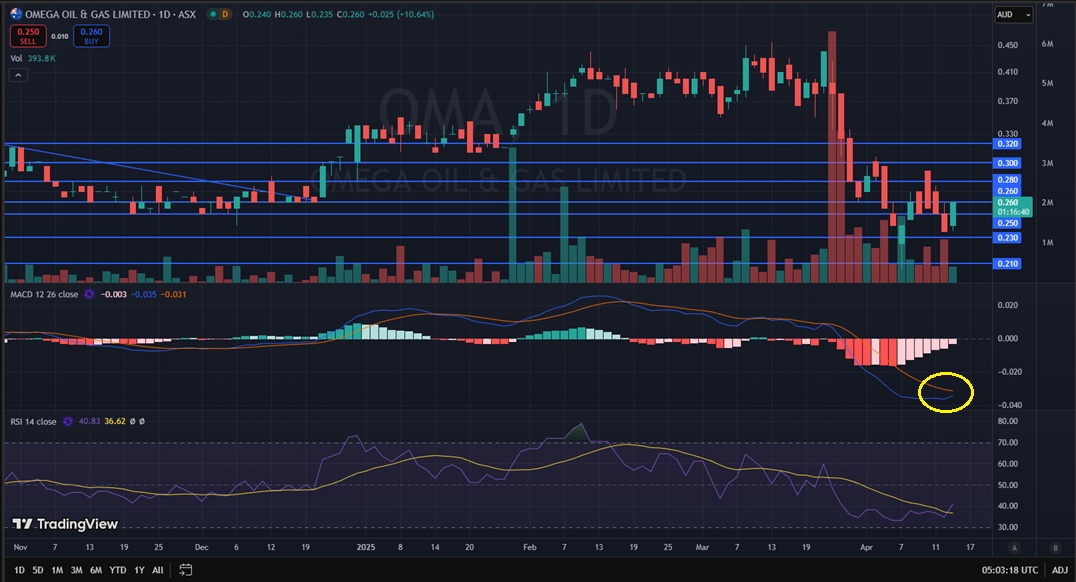
Task: Click the RSI average value 36.62
Action: 115,421
